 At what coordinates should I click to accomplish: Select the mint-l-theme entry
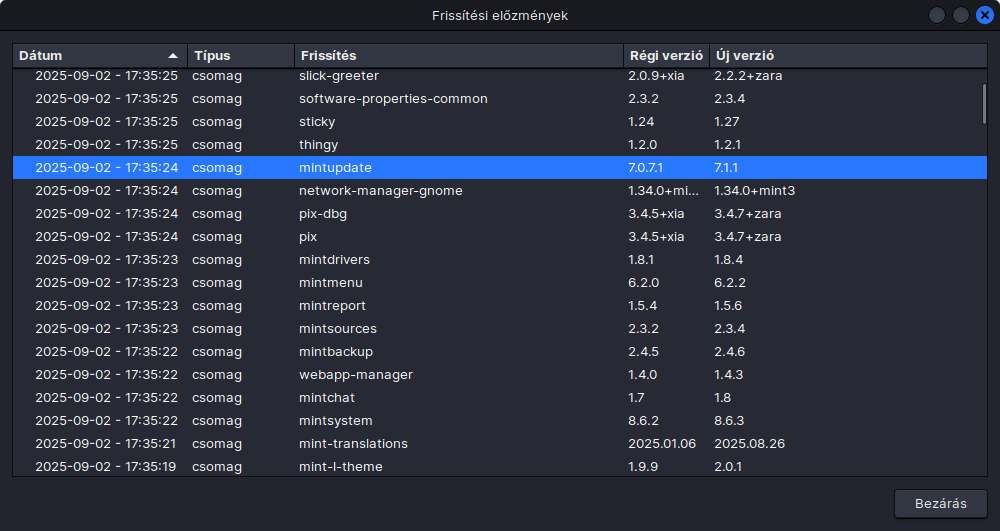pyautogui.click(x=500, y=466)
